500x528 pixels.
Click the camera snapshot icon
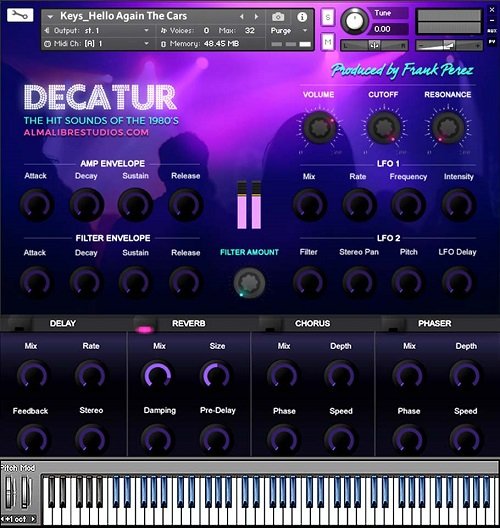[x=278, y=17]
